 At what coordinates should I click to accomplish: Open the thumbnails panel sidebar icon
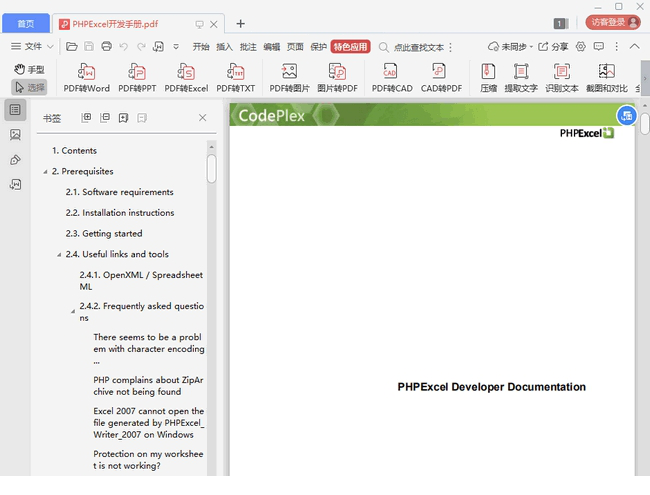(x=15, y=134)
